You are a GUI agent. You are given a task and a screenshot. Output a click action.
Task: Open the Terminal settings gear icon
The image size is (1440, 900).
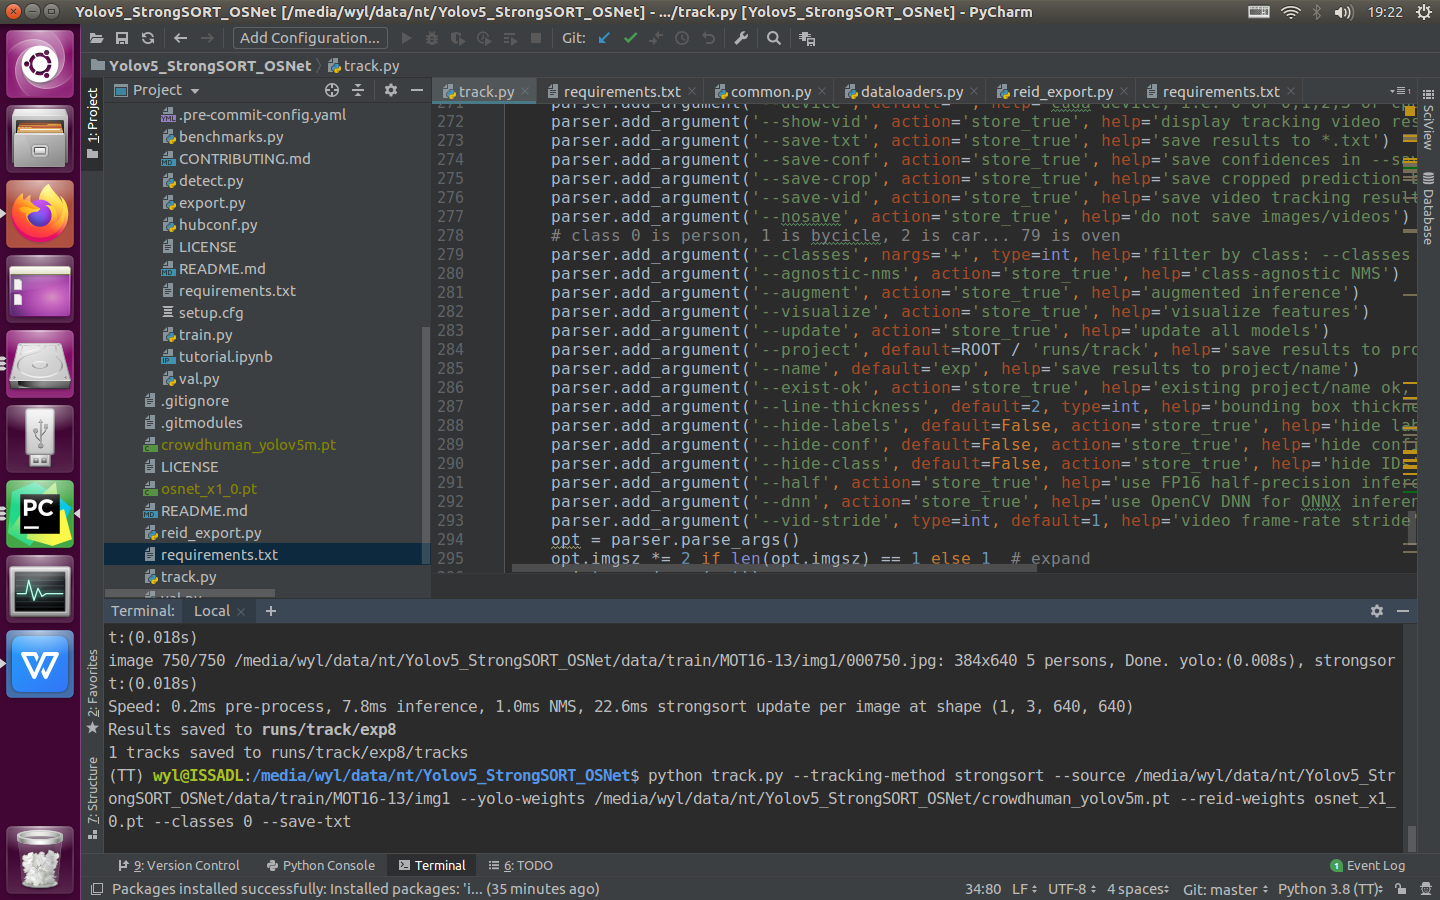(x=1377, y=610)
